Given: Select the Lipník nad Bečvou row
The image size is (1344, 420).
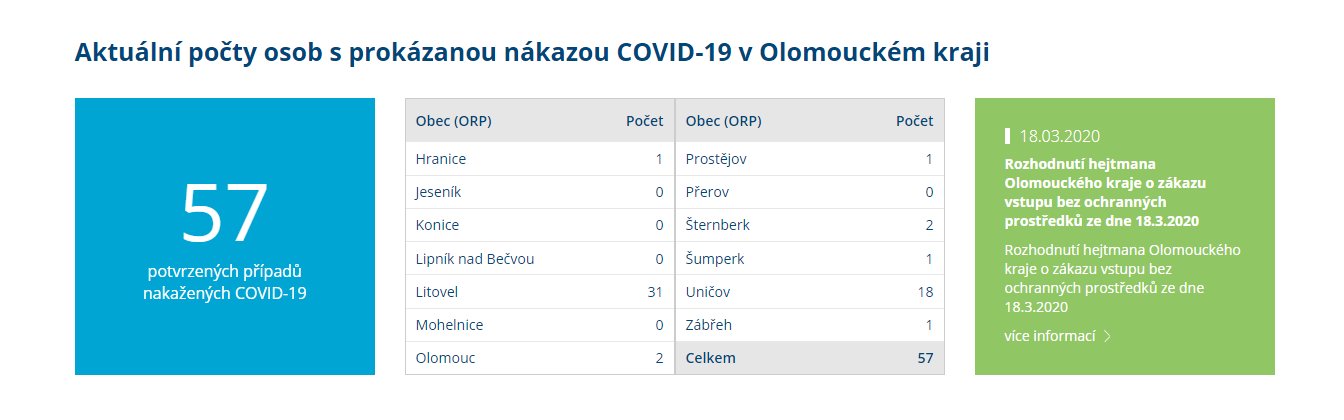Looking at the screenshot, I should 540,259.
